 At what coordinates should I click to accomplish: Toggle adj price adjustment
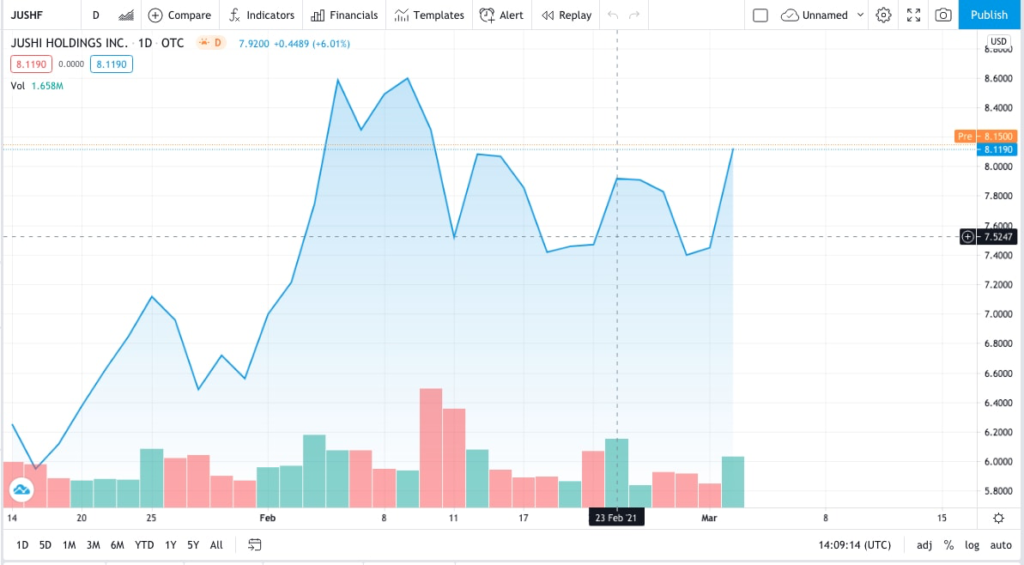924,545
